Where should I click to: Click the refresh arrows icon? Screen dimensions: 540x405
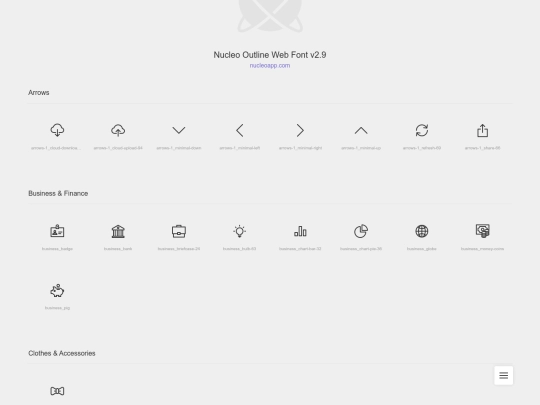tap(422, 130)
